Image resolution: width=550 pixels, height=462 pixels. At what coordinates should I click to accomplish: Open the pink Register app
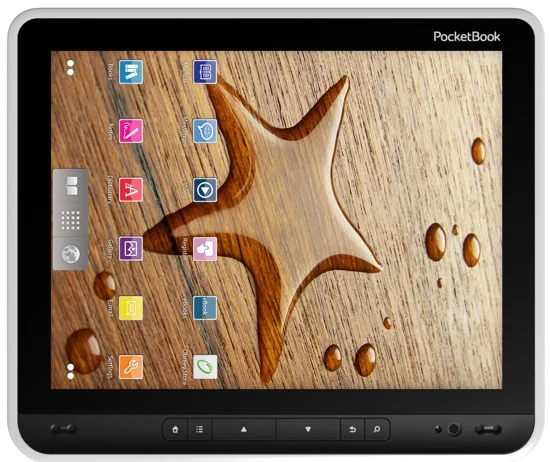coord(205,249)
